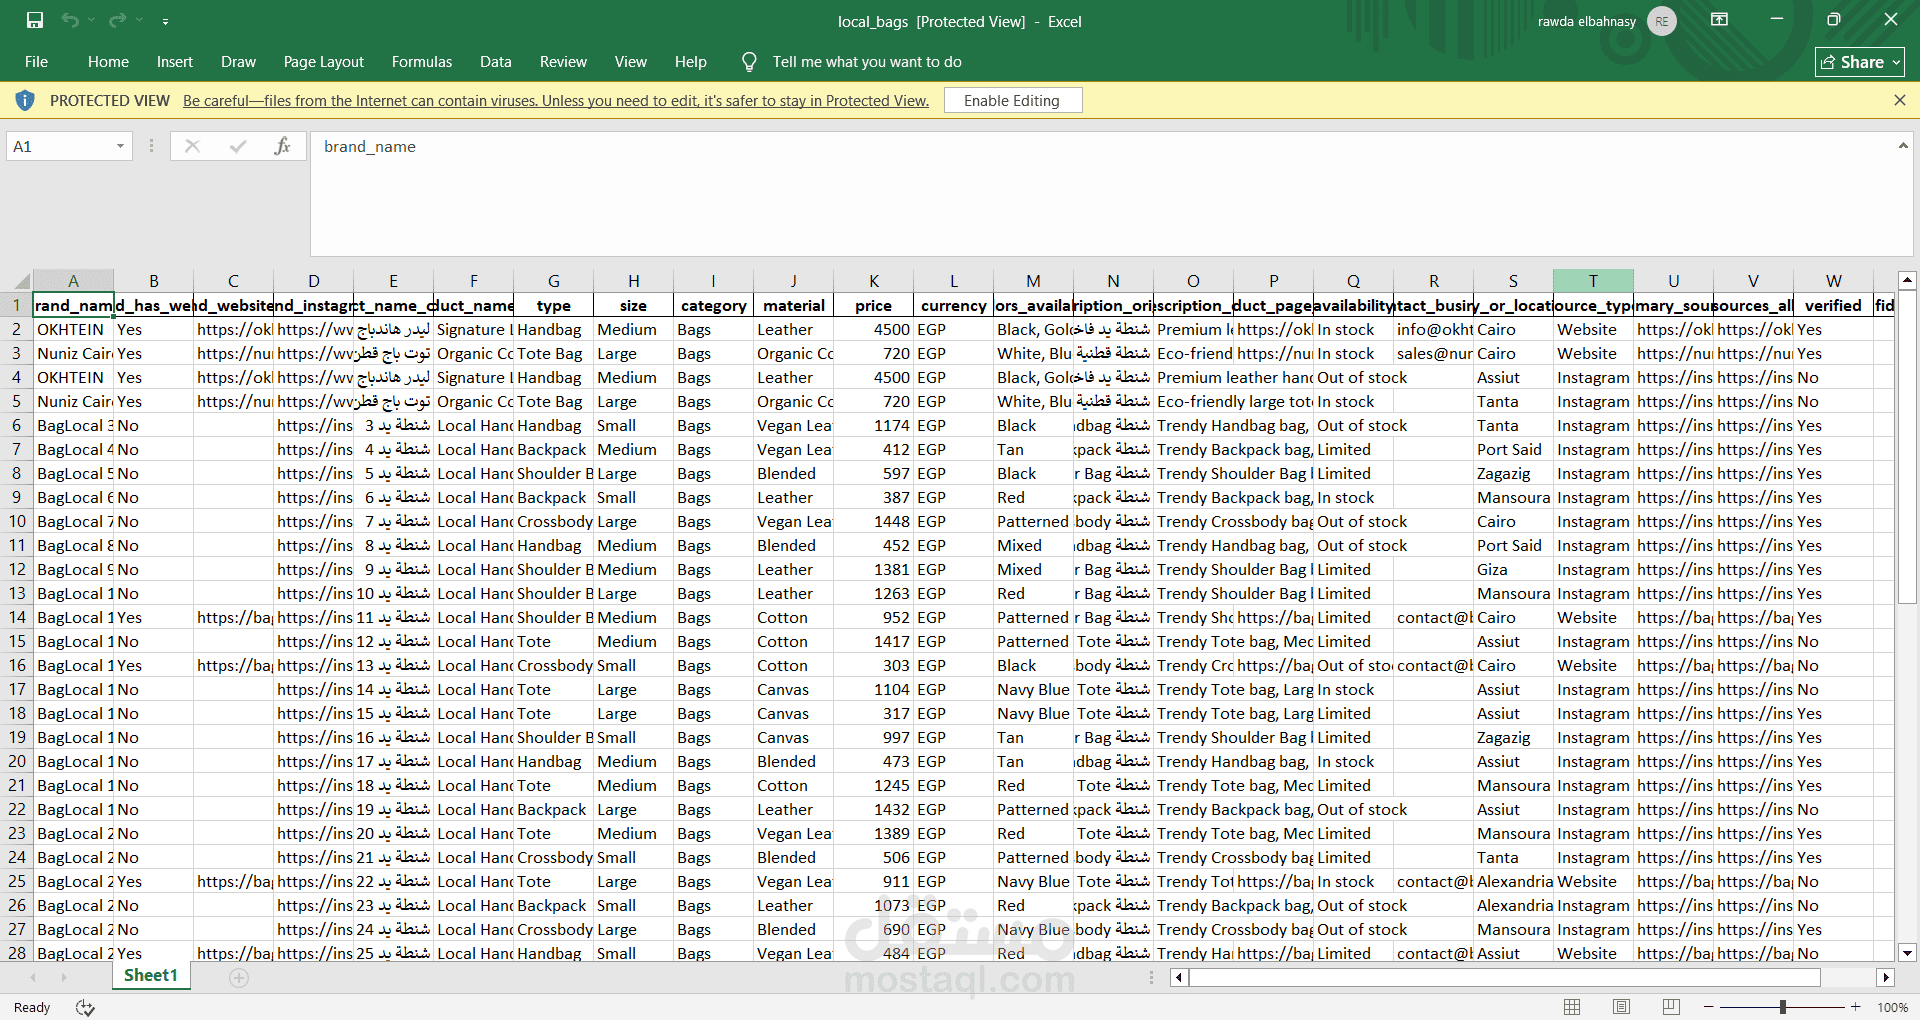This screenshot has height=1020, width=1920.
Task: Select Normal view icon in status bar
Action: click(x=1572, y=1007)
